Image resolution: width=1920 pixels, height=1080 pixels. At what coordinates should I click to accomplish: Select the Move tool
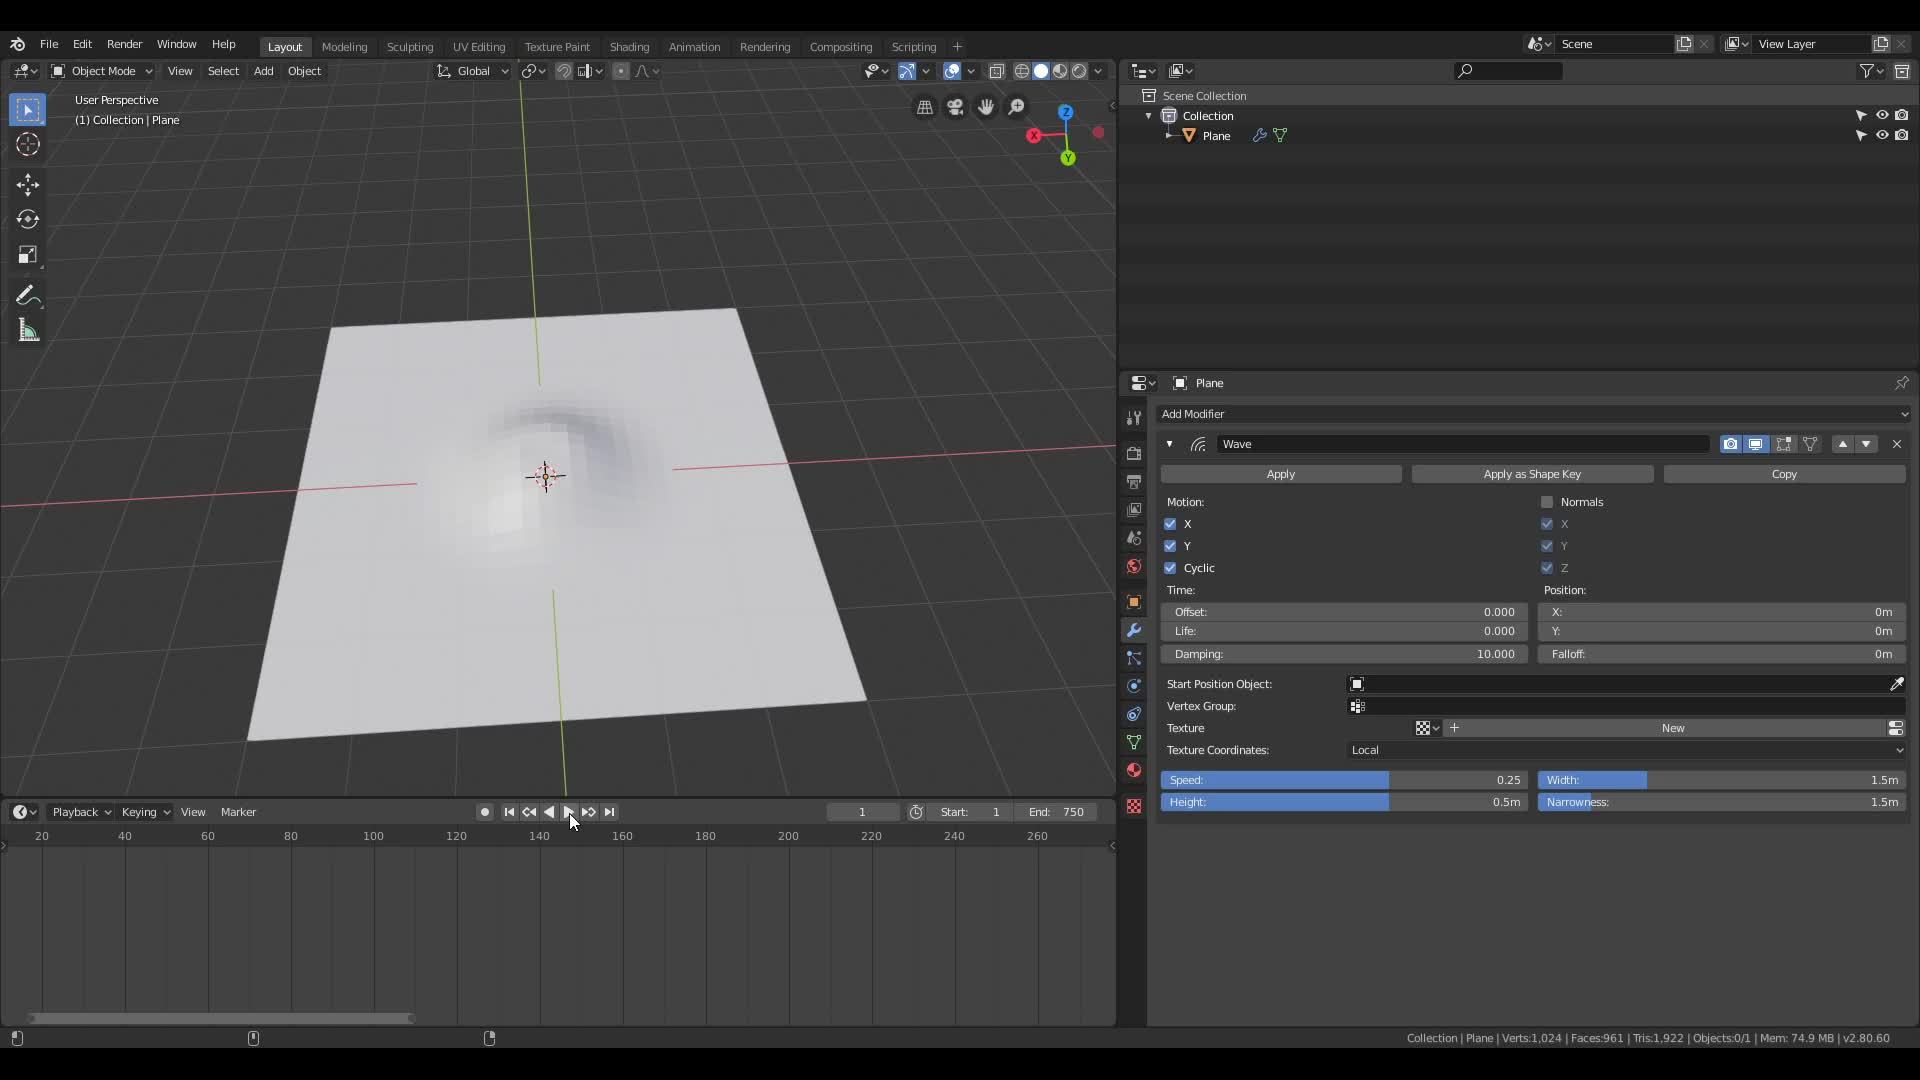(27, 184)
